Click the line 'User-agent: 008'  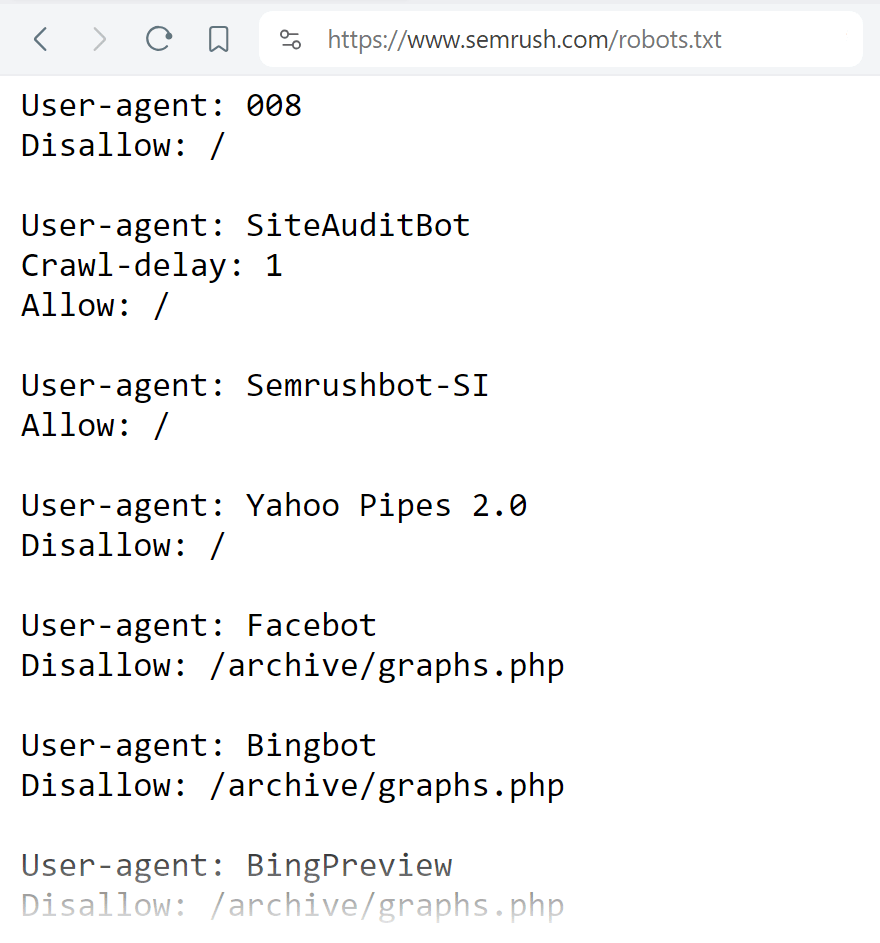coord(160,105)
